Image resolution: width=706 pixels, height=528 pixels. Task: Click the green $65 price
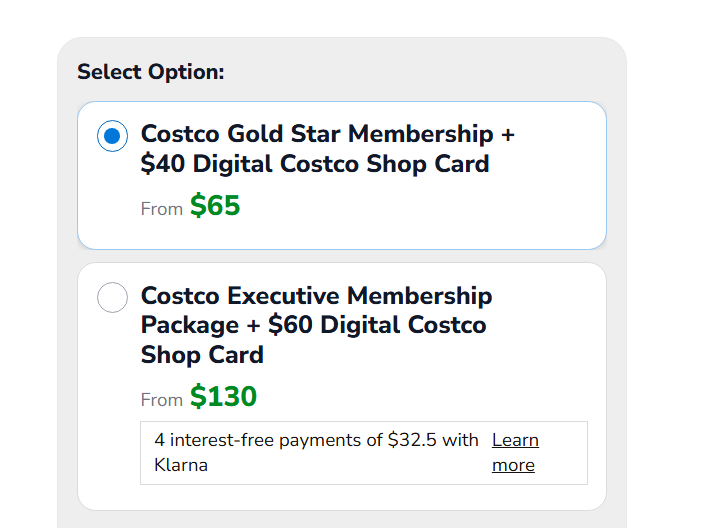tap(215, 206)
